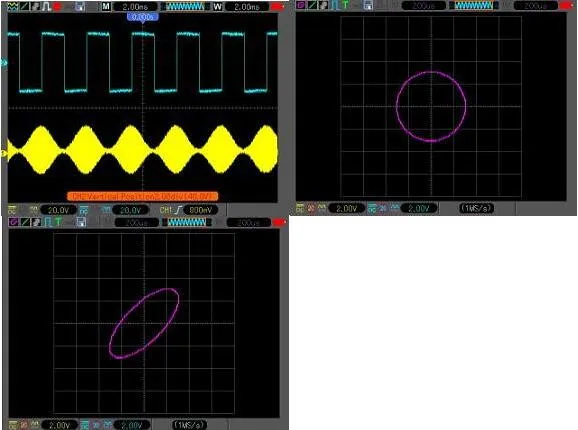This screenshot has width=578, height=430.
Task: Click the blue 0.000s trigger position marker
Action: click(143, 17)
